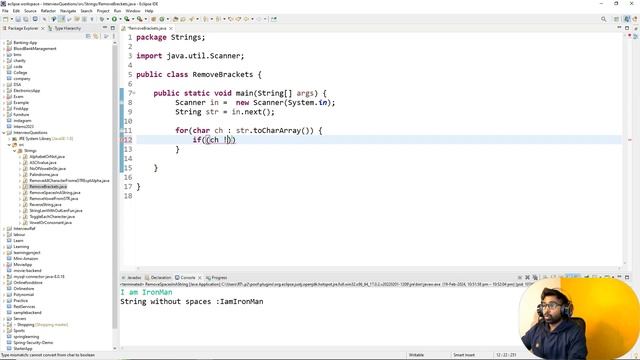Click the Pin Editor toolbar icon
The image size is (640, 360).
(x=274, y=19)
